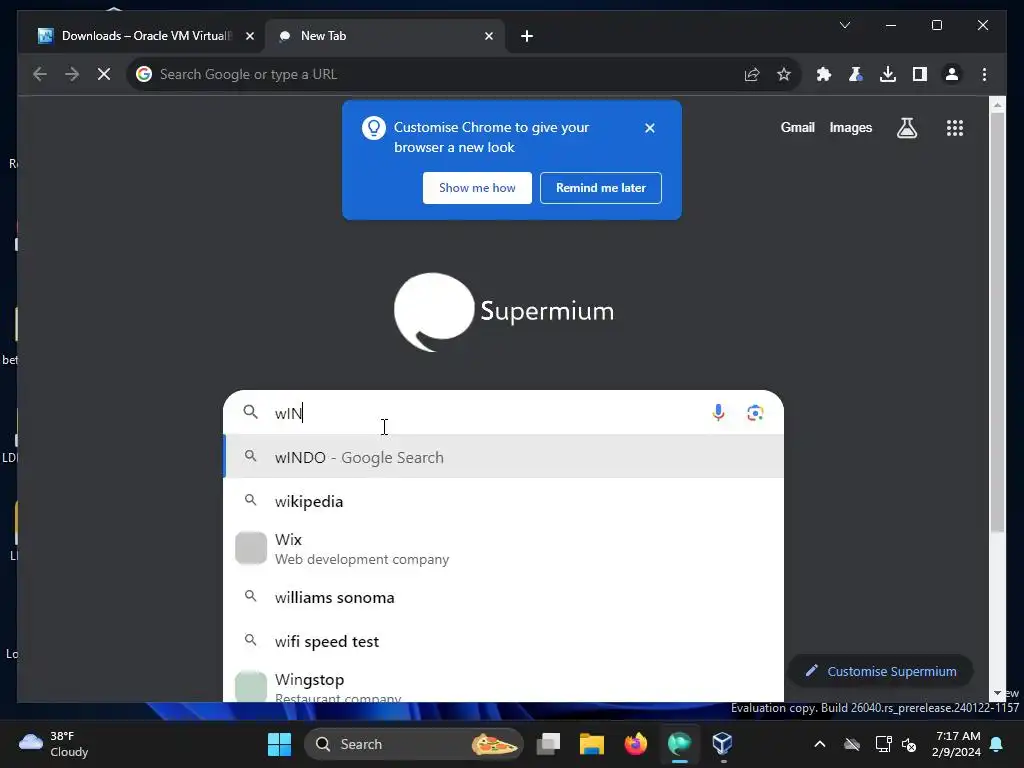
Task: Open the Experiments flask icon in toolbar
Action: [856, 74]
